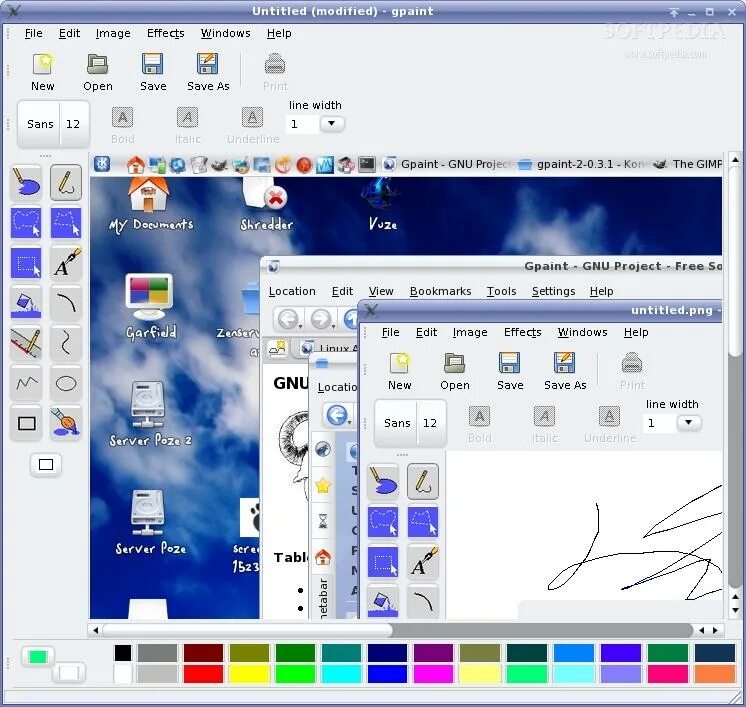This screenshot has height=707, width=746.
Task: Pick the magenta palette color
Action: coord(433,674)
